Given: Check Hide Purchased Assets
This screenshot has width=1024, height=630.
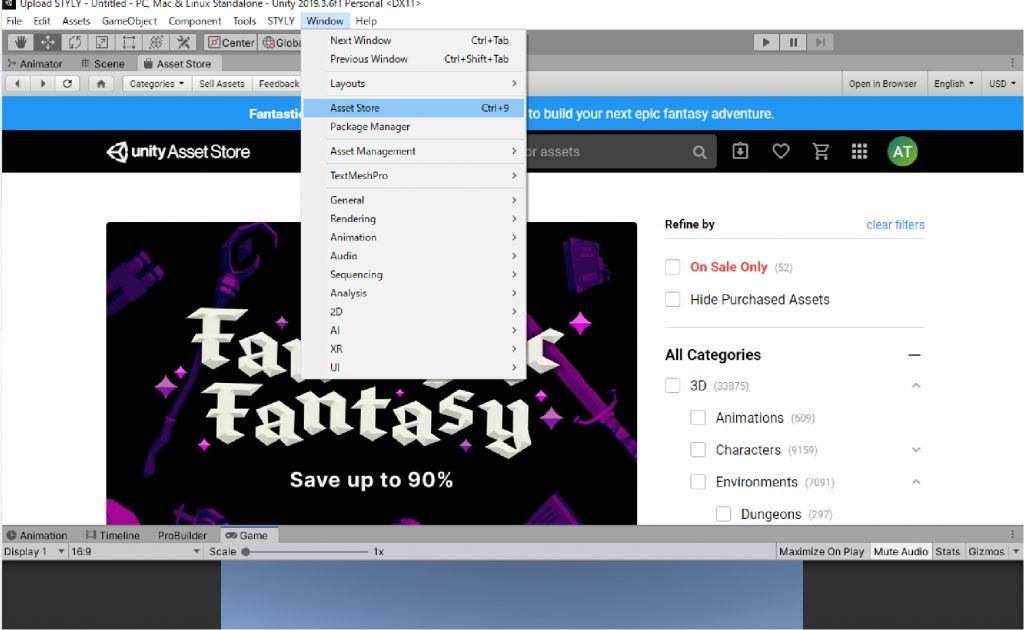Looking at the screenshot, I should click(x=673, y=300).
